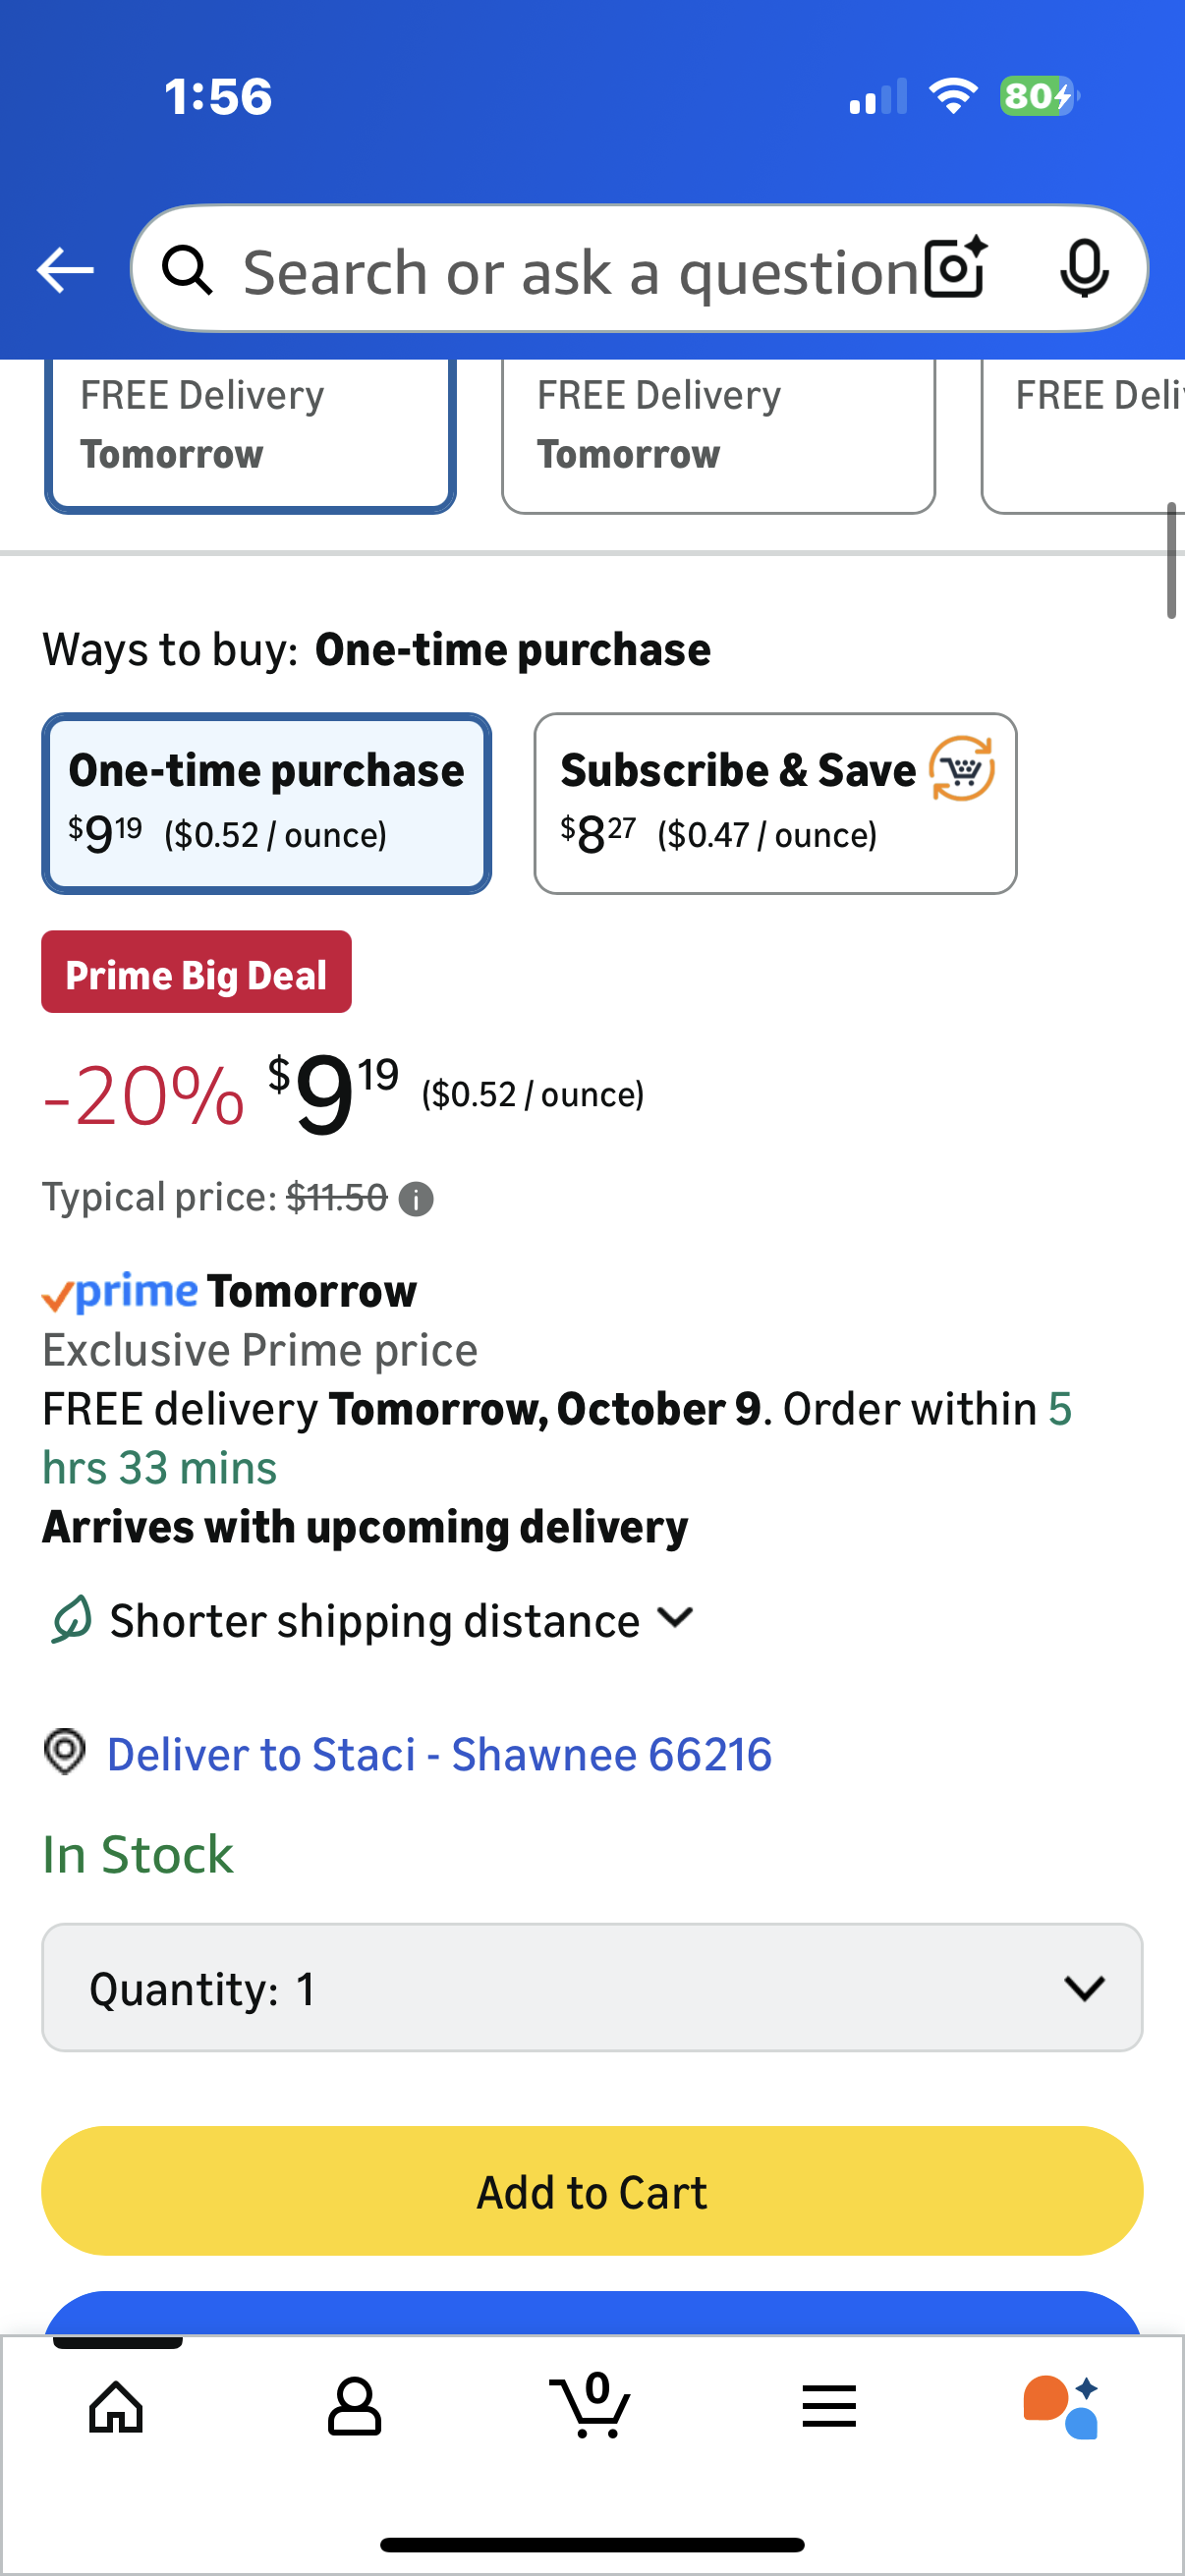Open the Rufus AI assistant icon
Viewport: 1185px width, 2576px height.
(x=1061, y=2405)
